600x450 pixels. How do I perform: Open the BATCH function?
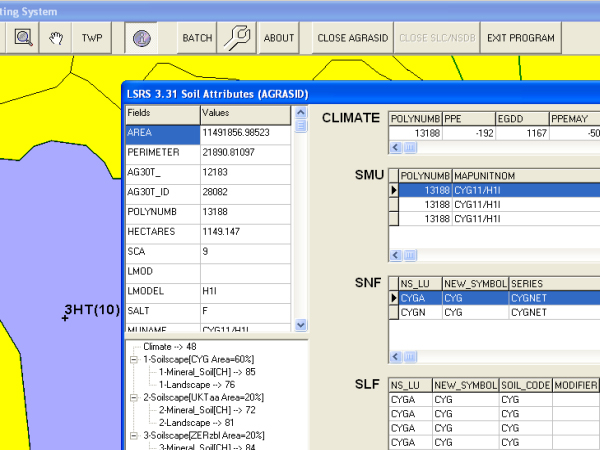tap(197, 38)
